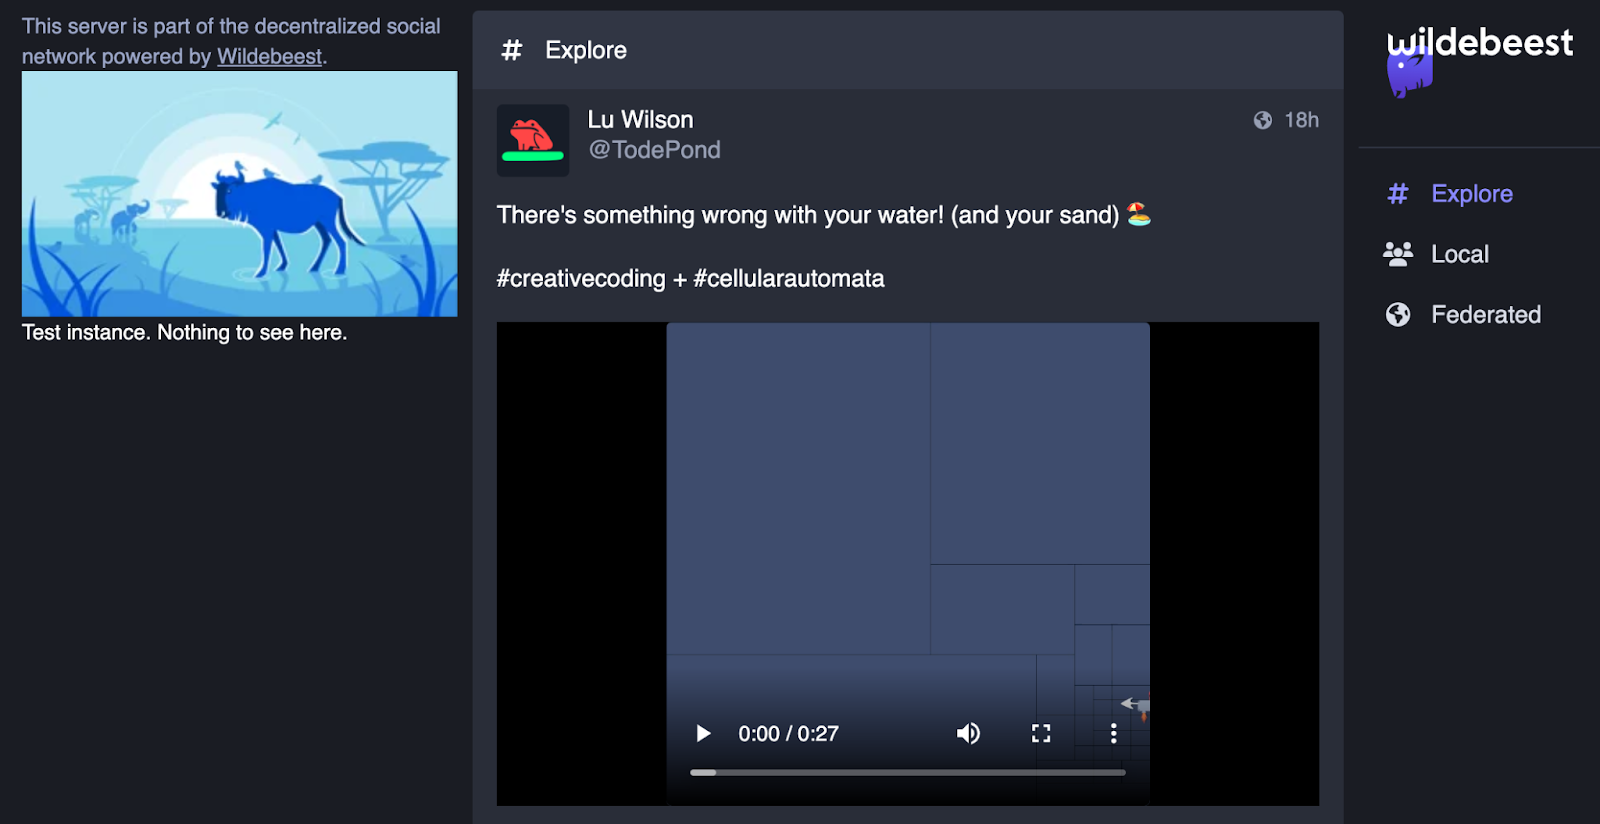The width and height of the screenshot is (1600, 824).
Task: Click the Explore heading at the top
Action: pos(586,50)
